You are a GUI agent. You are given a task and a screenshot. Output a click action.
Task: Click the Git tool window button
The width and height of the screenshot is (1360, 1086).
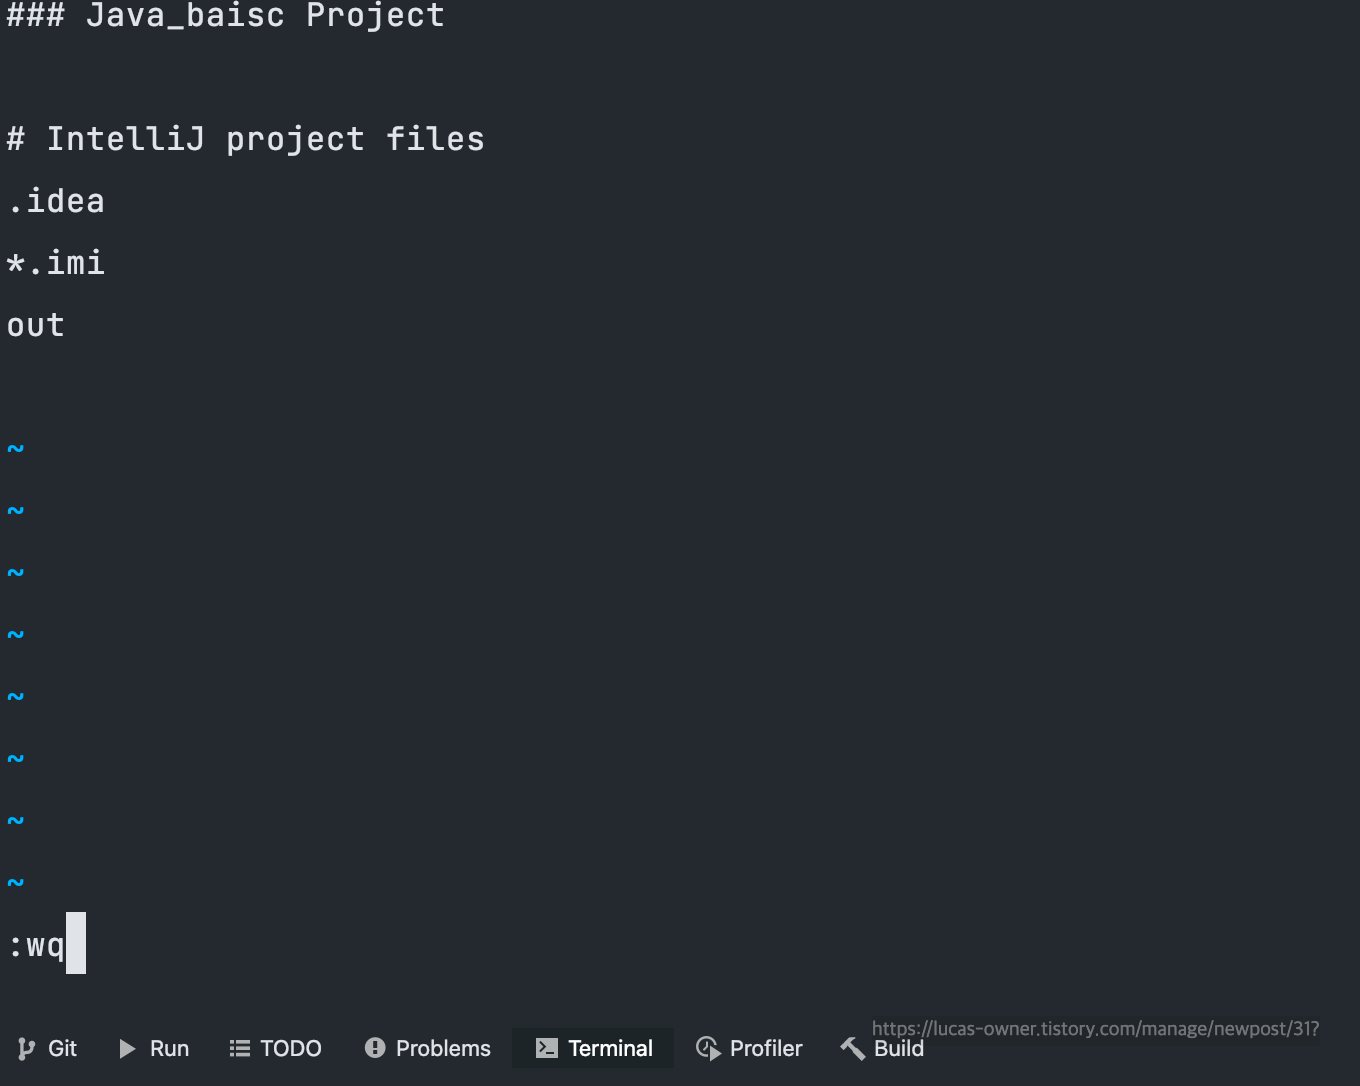click(48, 1048)
